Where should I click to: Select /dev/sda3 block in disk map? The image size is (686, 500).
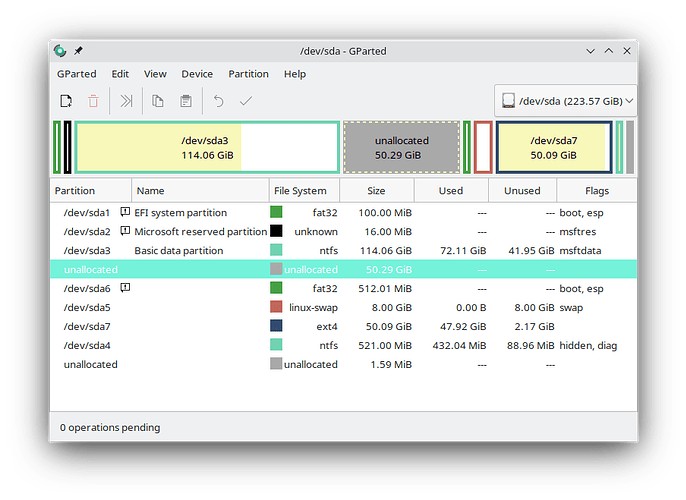click(207, 147)
